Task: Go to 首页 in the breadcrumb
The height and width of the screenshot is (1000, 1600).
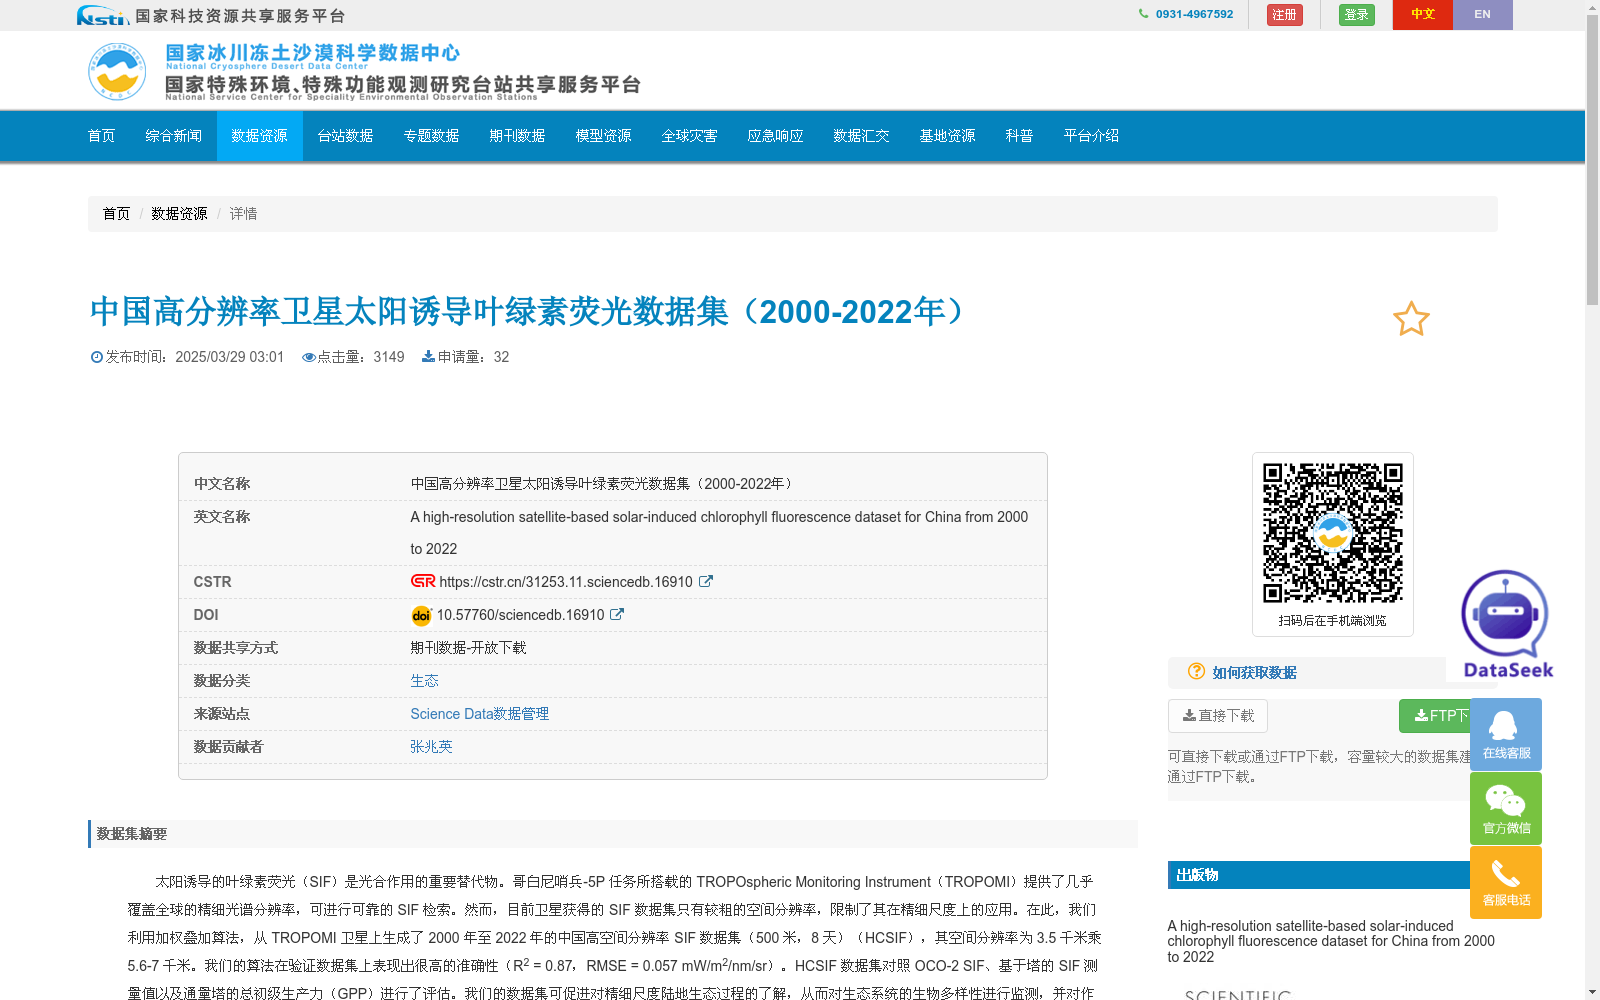Action: pyautogui.click(x=116, y=214)
